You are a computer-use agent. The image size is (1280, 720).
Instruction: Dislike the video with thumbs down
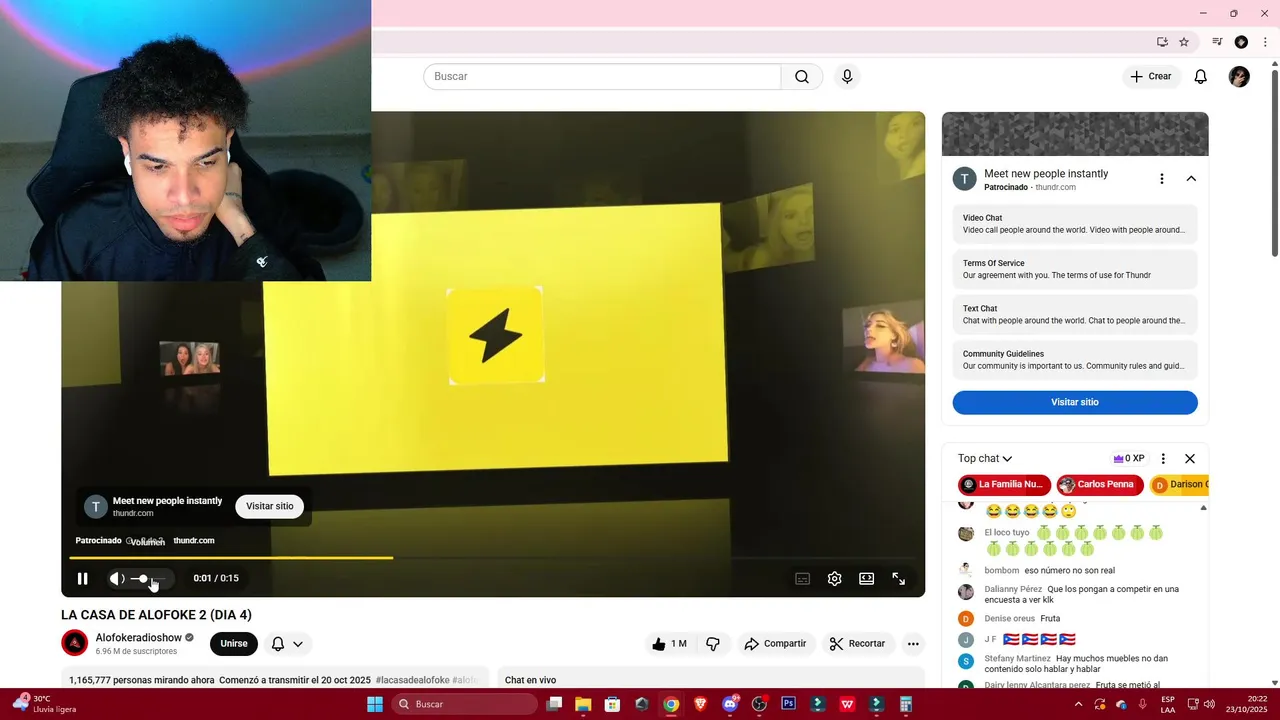pyautogui.click(x=713, y=644)
